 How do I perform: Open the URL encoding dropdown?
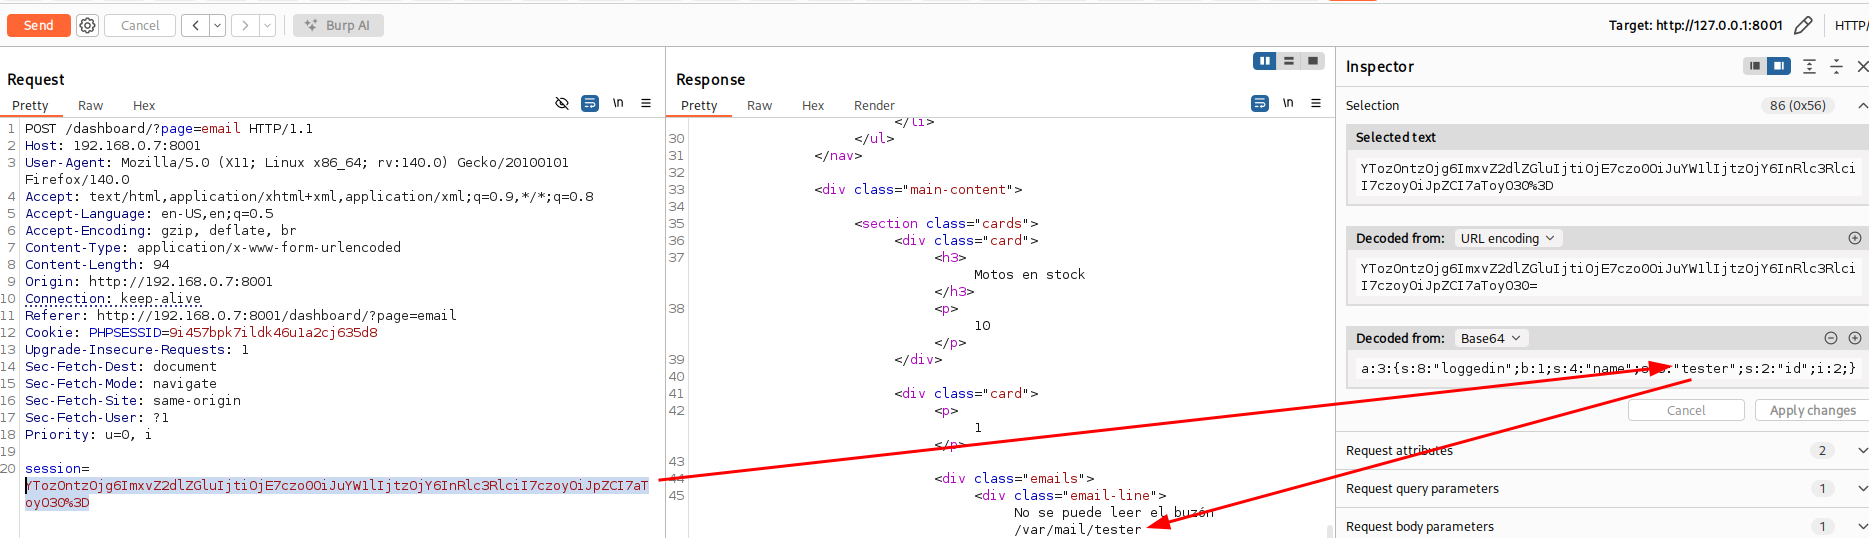(x=1507, y=238)
